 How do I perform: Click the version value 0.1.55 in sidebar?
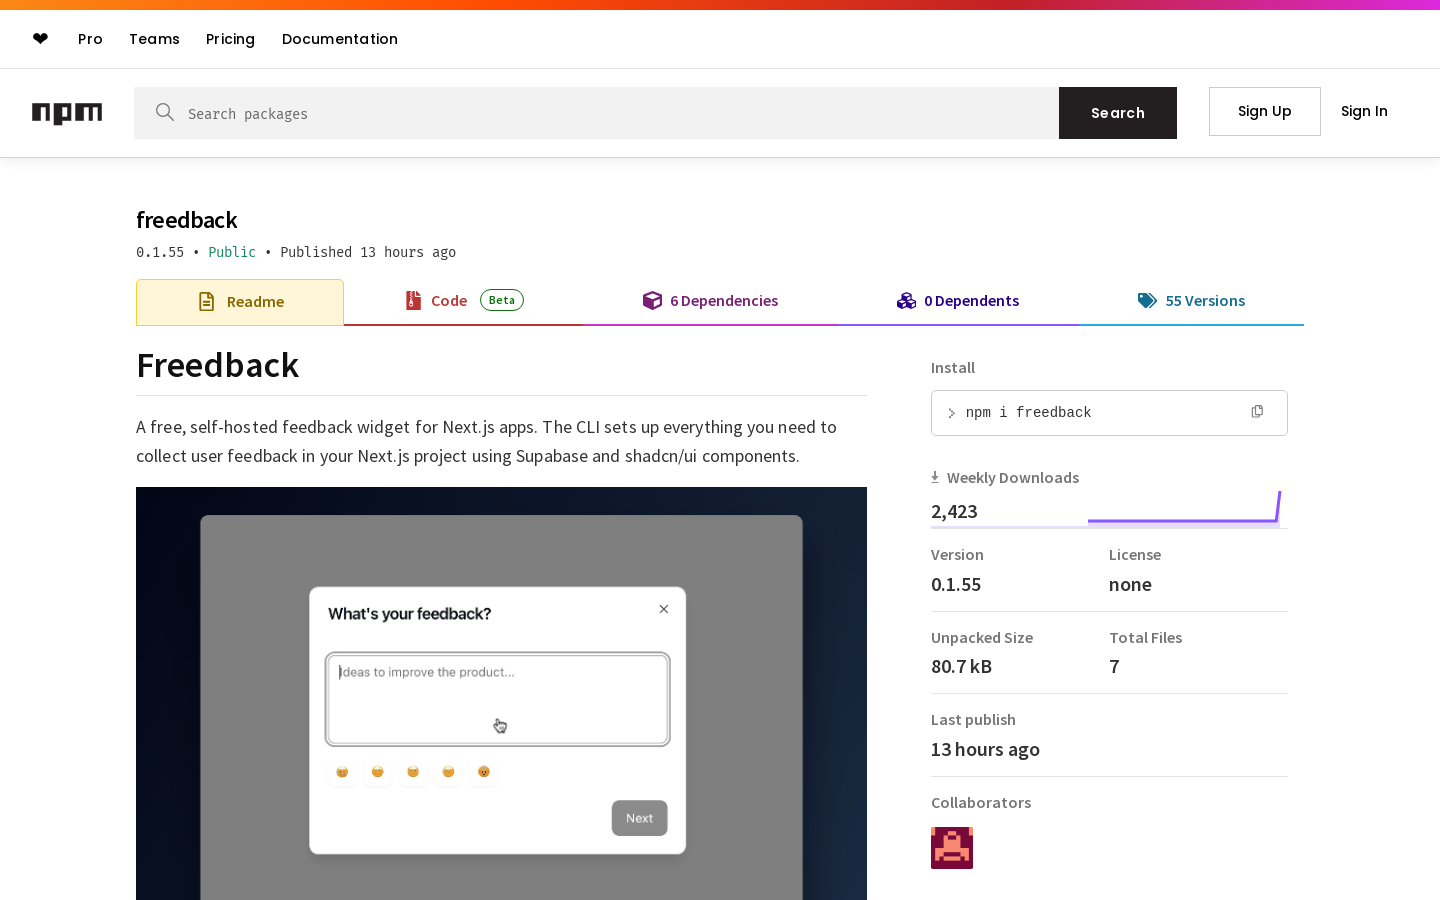click(x=956, y=585)
